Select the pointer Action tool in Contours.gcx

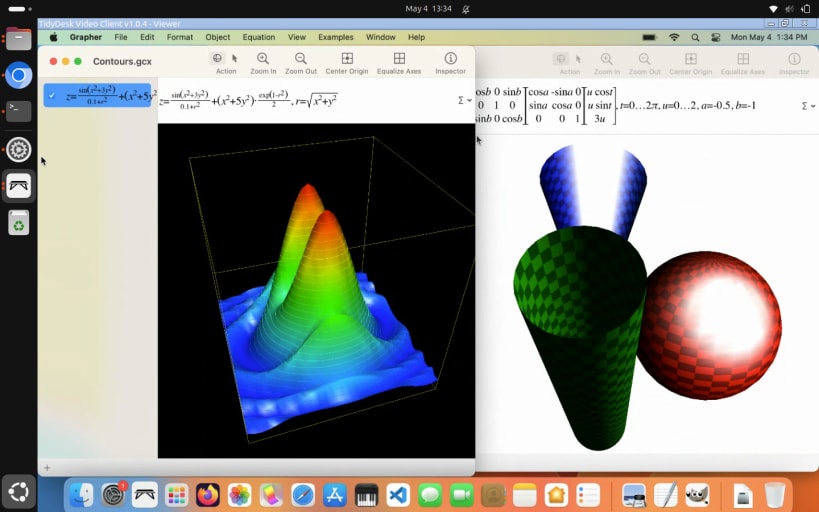coord(235,58)
